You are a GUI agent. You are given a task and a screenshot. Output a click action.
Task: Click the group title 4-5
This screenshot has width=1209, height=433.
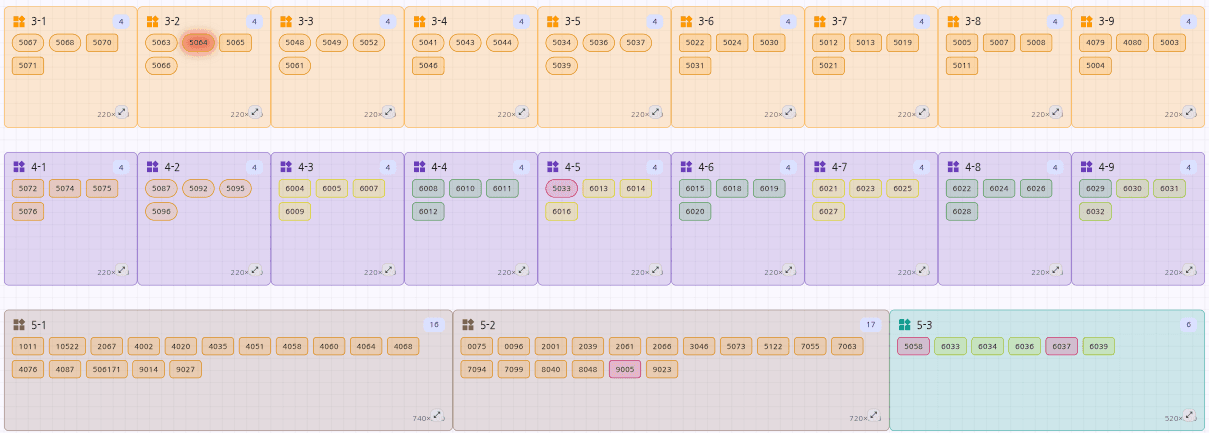pos(572,167)
